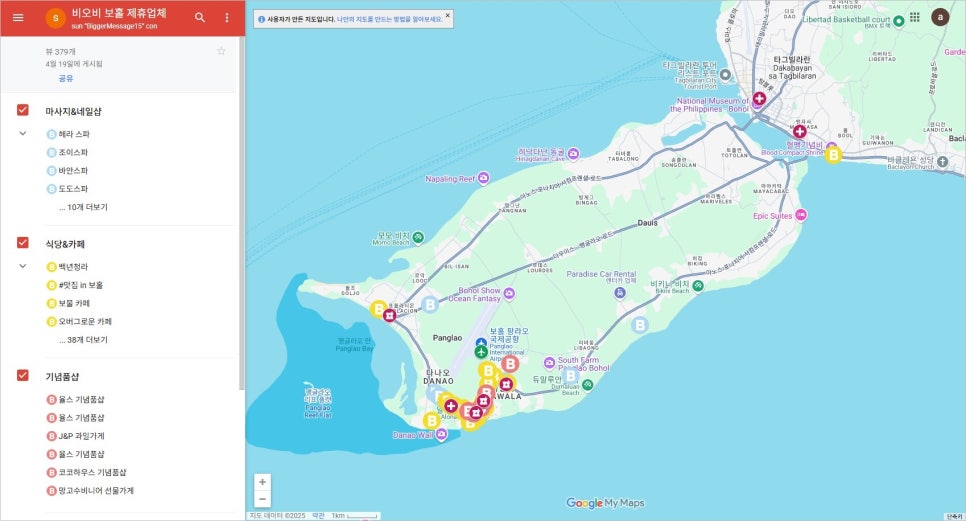This screenshot has height=521, width=966.
Task: Click the 약관 terms link at bottom
Action: [318, 516]
